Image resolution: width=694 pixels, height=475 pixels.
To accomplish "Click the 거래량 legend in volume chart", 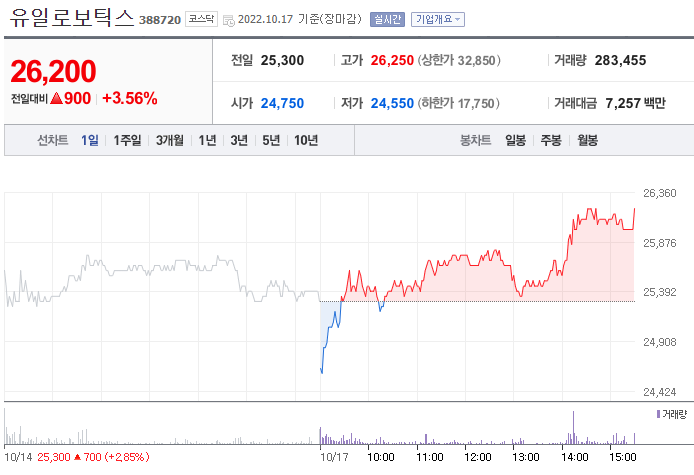I will click(672, 414).
